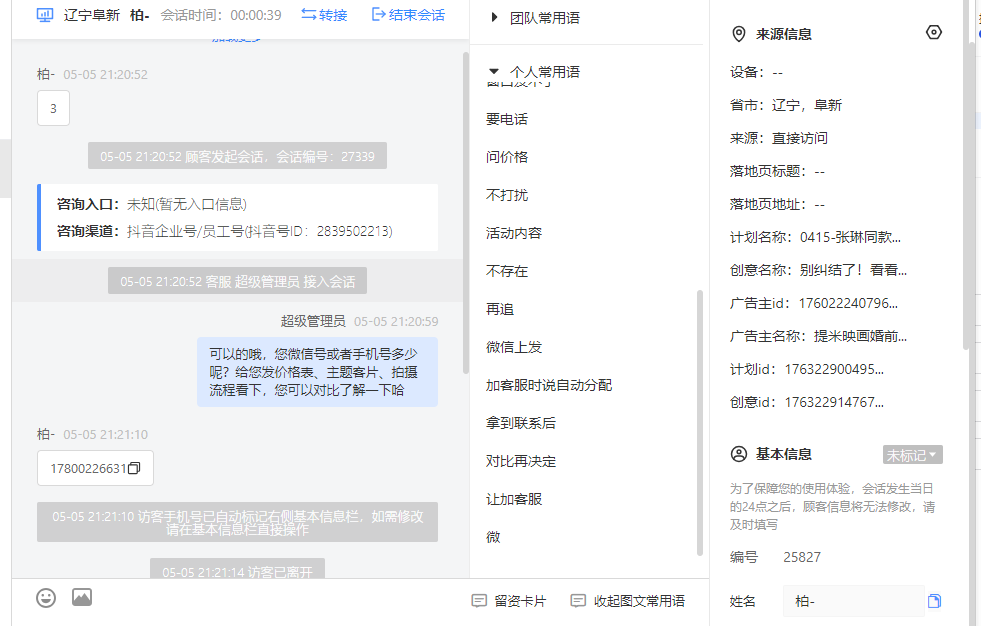
Task: Click the 创意名称 value 别纠结了
Action: [x=853, y=270]
